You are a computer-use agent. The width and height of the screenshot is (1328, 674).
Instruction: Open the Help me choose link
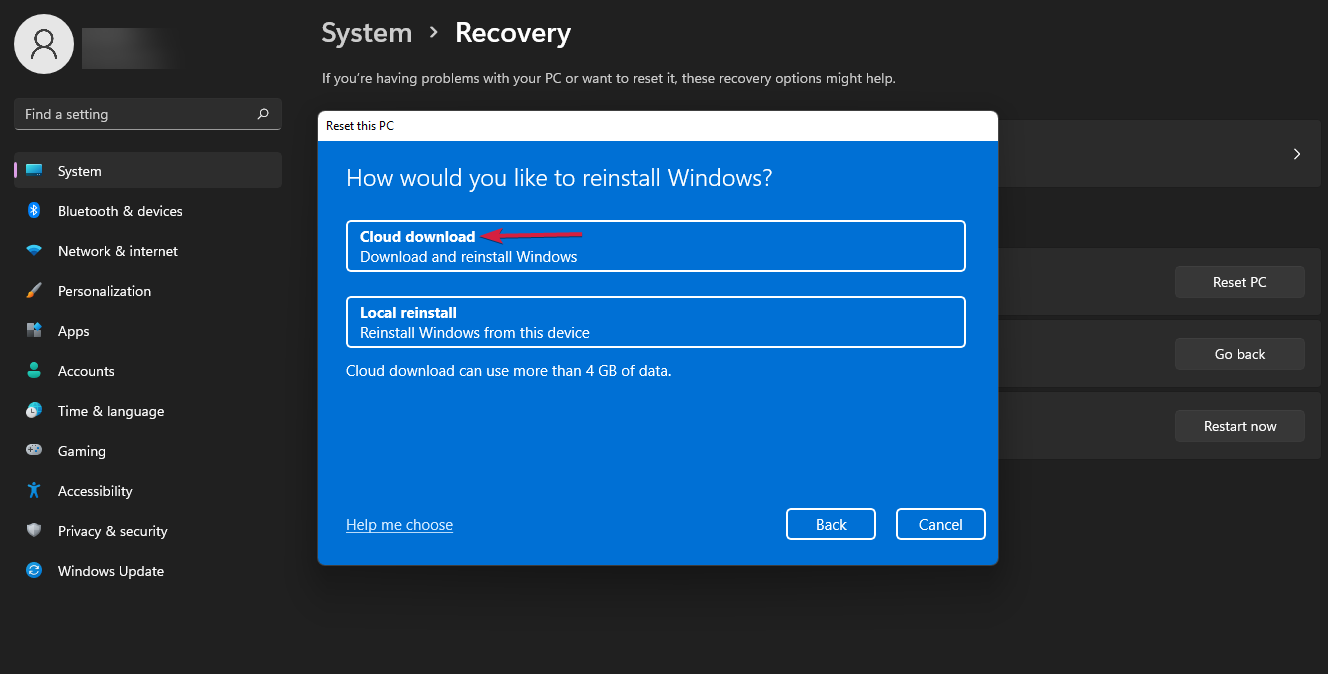pyautogui.click(x=399, y=524)
